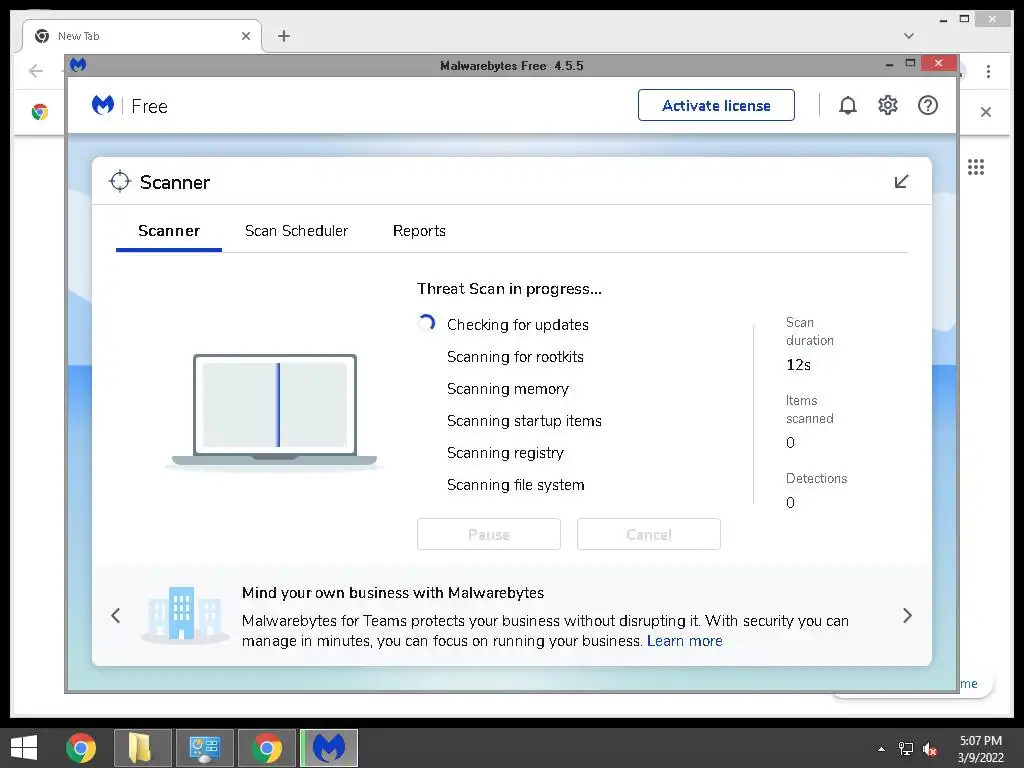
Task: Close the Chrome New Tab tab
Action: point(246,36)
